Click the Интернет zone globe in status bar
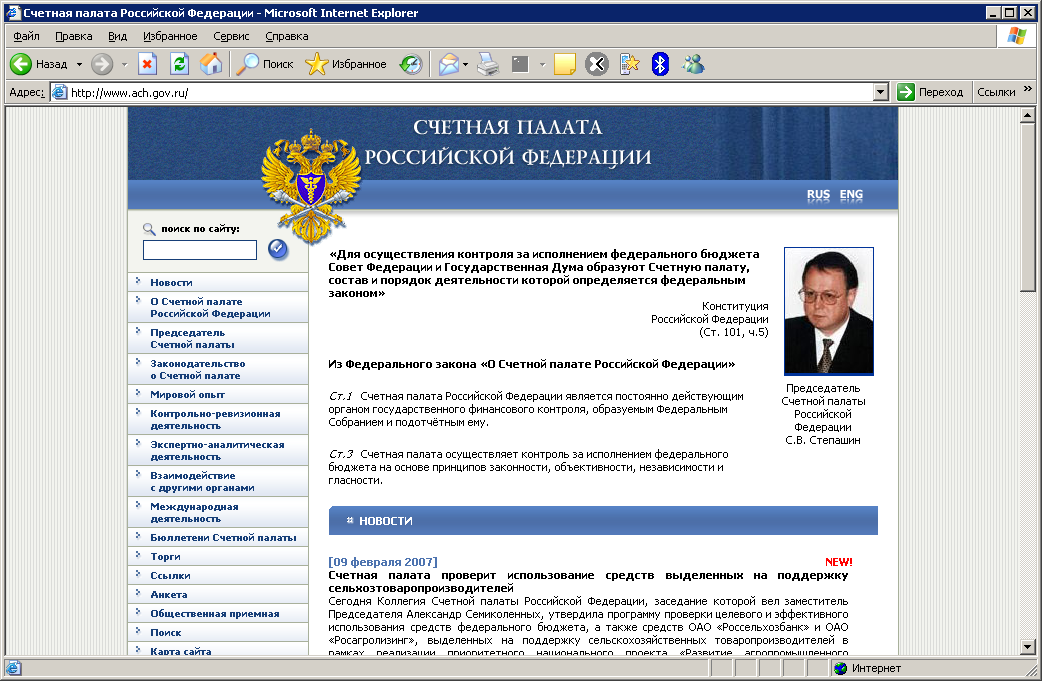Viewport: 1042px width, 681px height. pyautogui.click(x=841, y=668)
